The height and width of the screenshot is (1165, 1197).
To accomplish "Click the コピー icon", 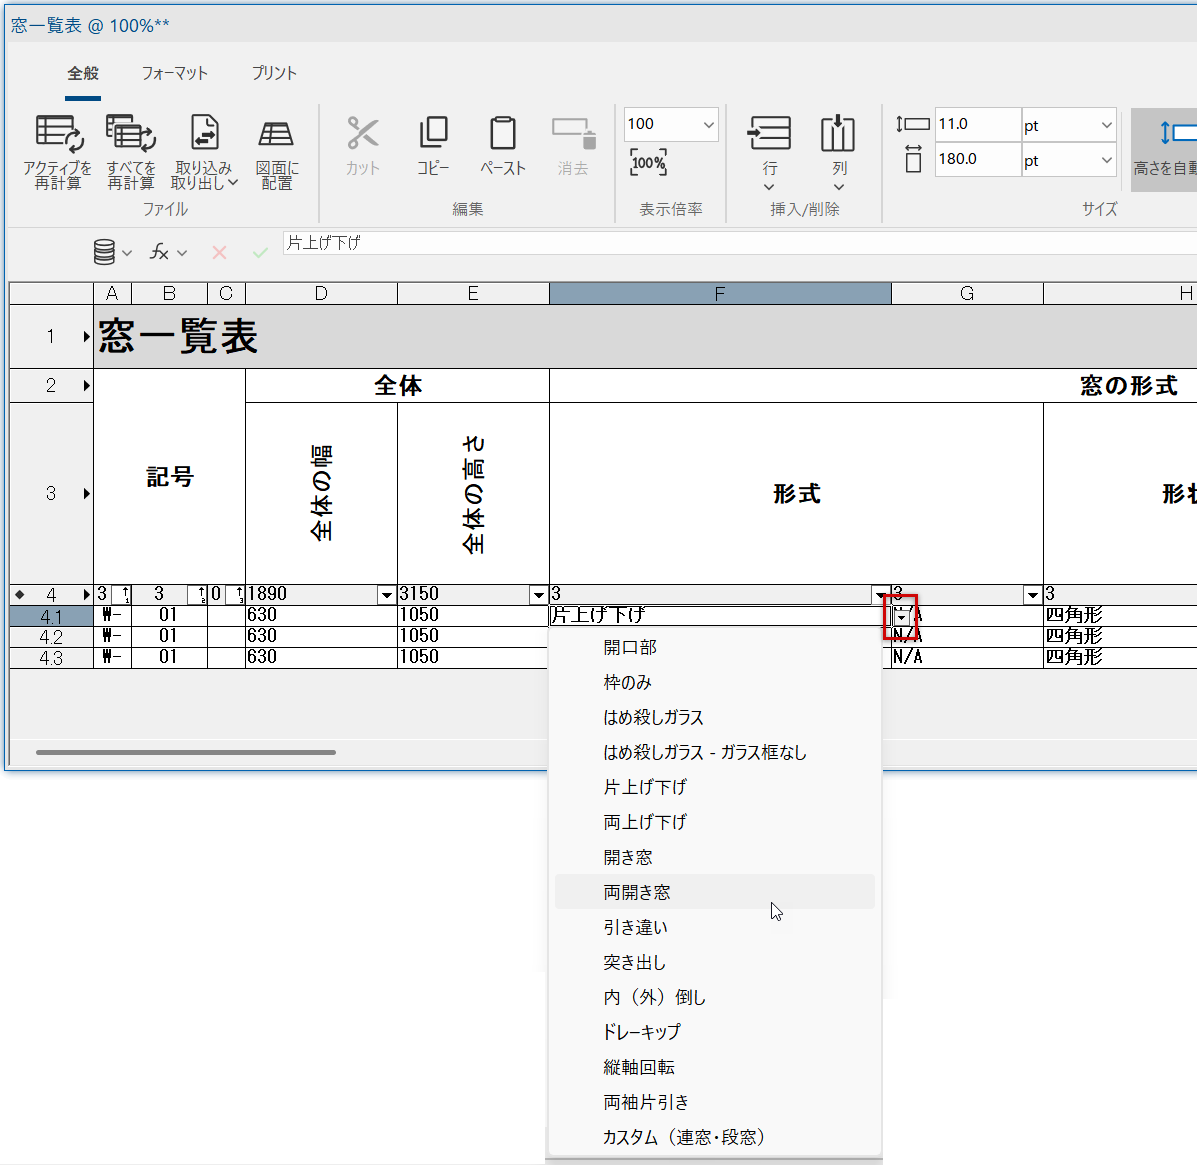I will 433,134.
